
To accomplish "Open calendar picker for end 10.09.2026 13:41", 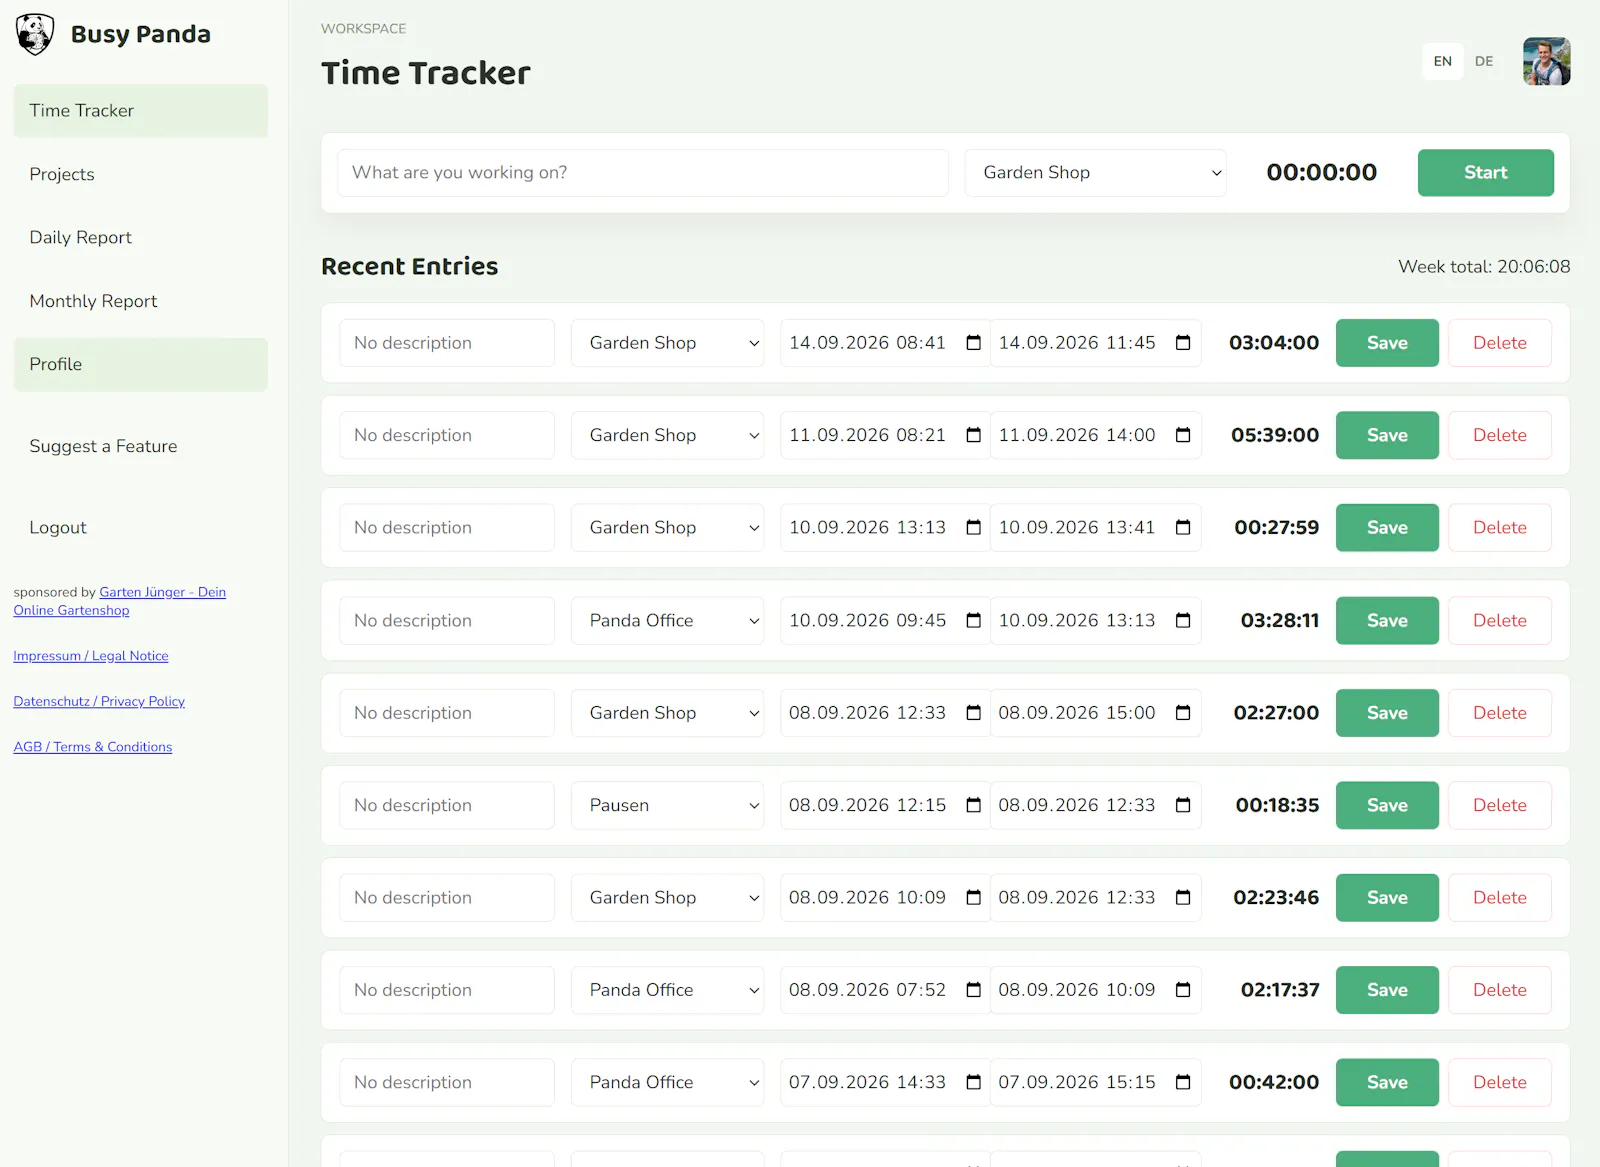I will pos(1183,527).
